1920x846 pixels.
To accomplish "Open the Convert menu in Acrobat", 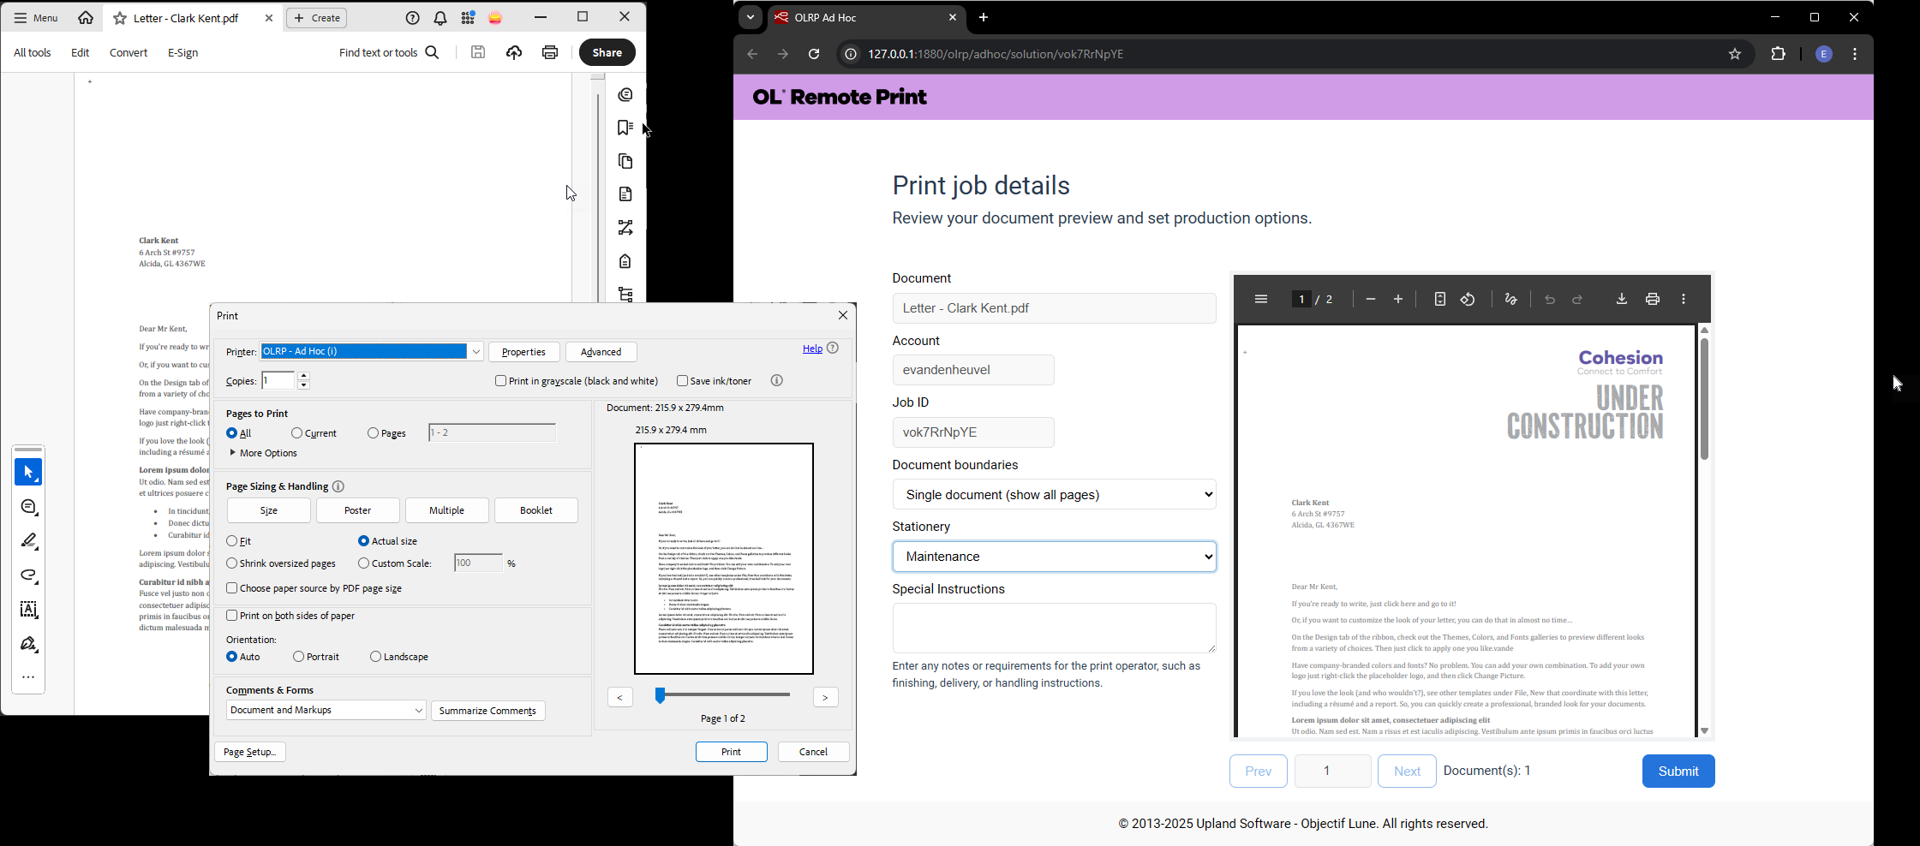I will coord(128,53).
